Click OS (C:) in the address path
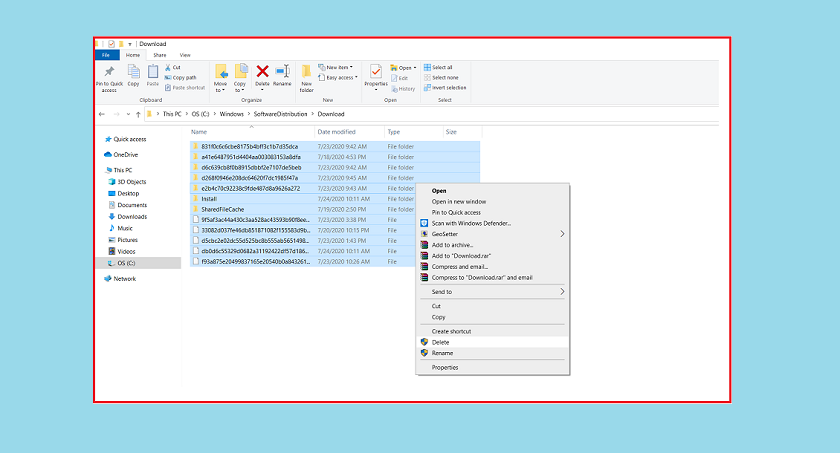The width and height of the screenshot is (840, 453). click(x=200, y=114)
